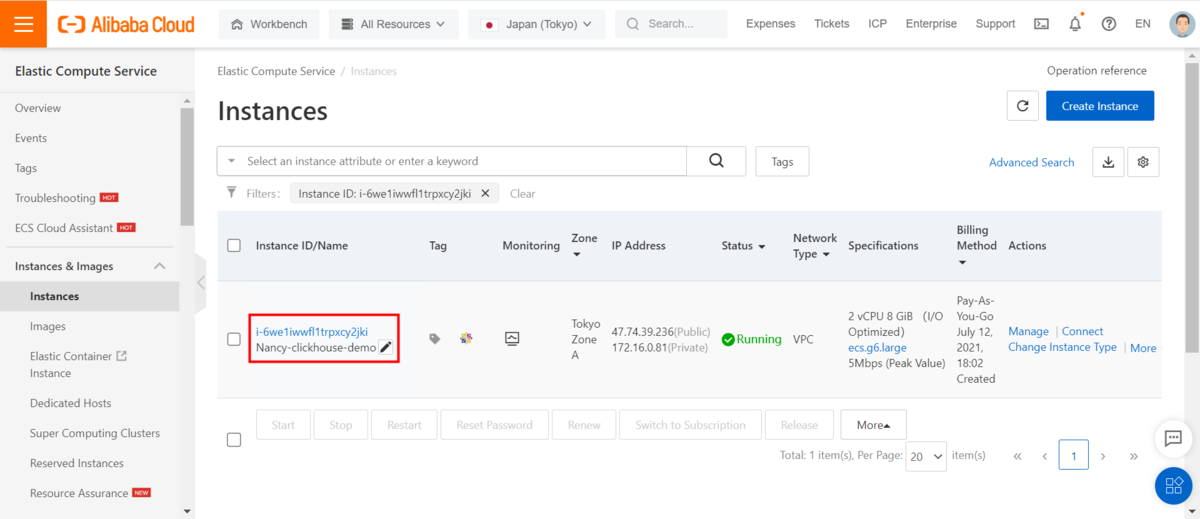Viewport: 1200px width, 519px height.
Task: Open Tickets top menu
Action: (x=832, y=24)
